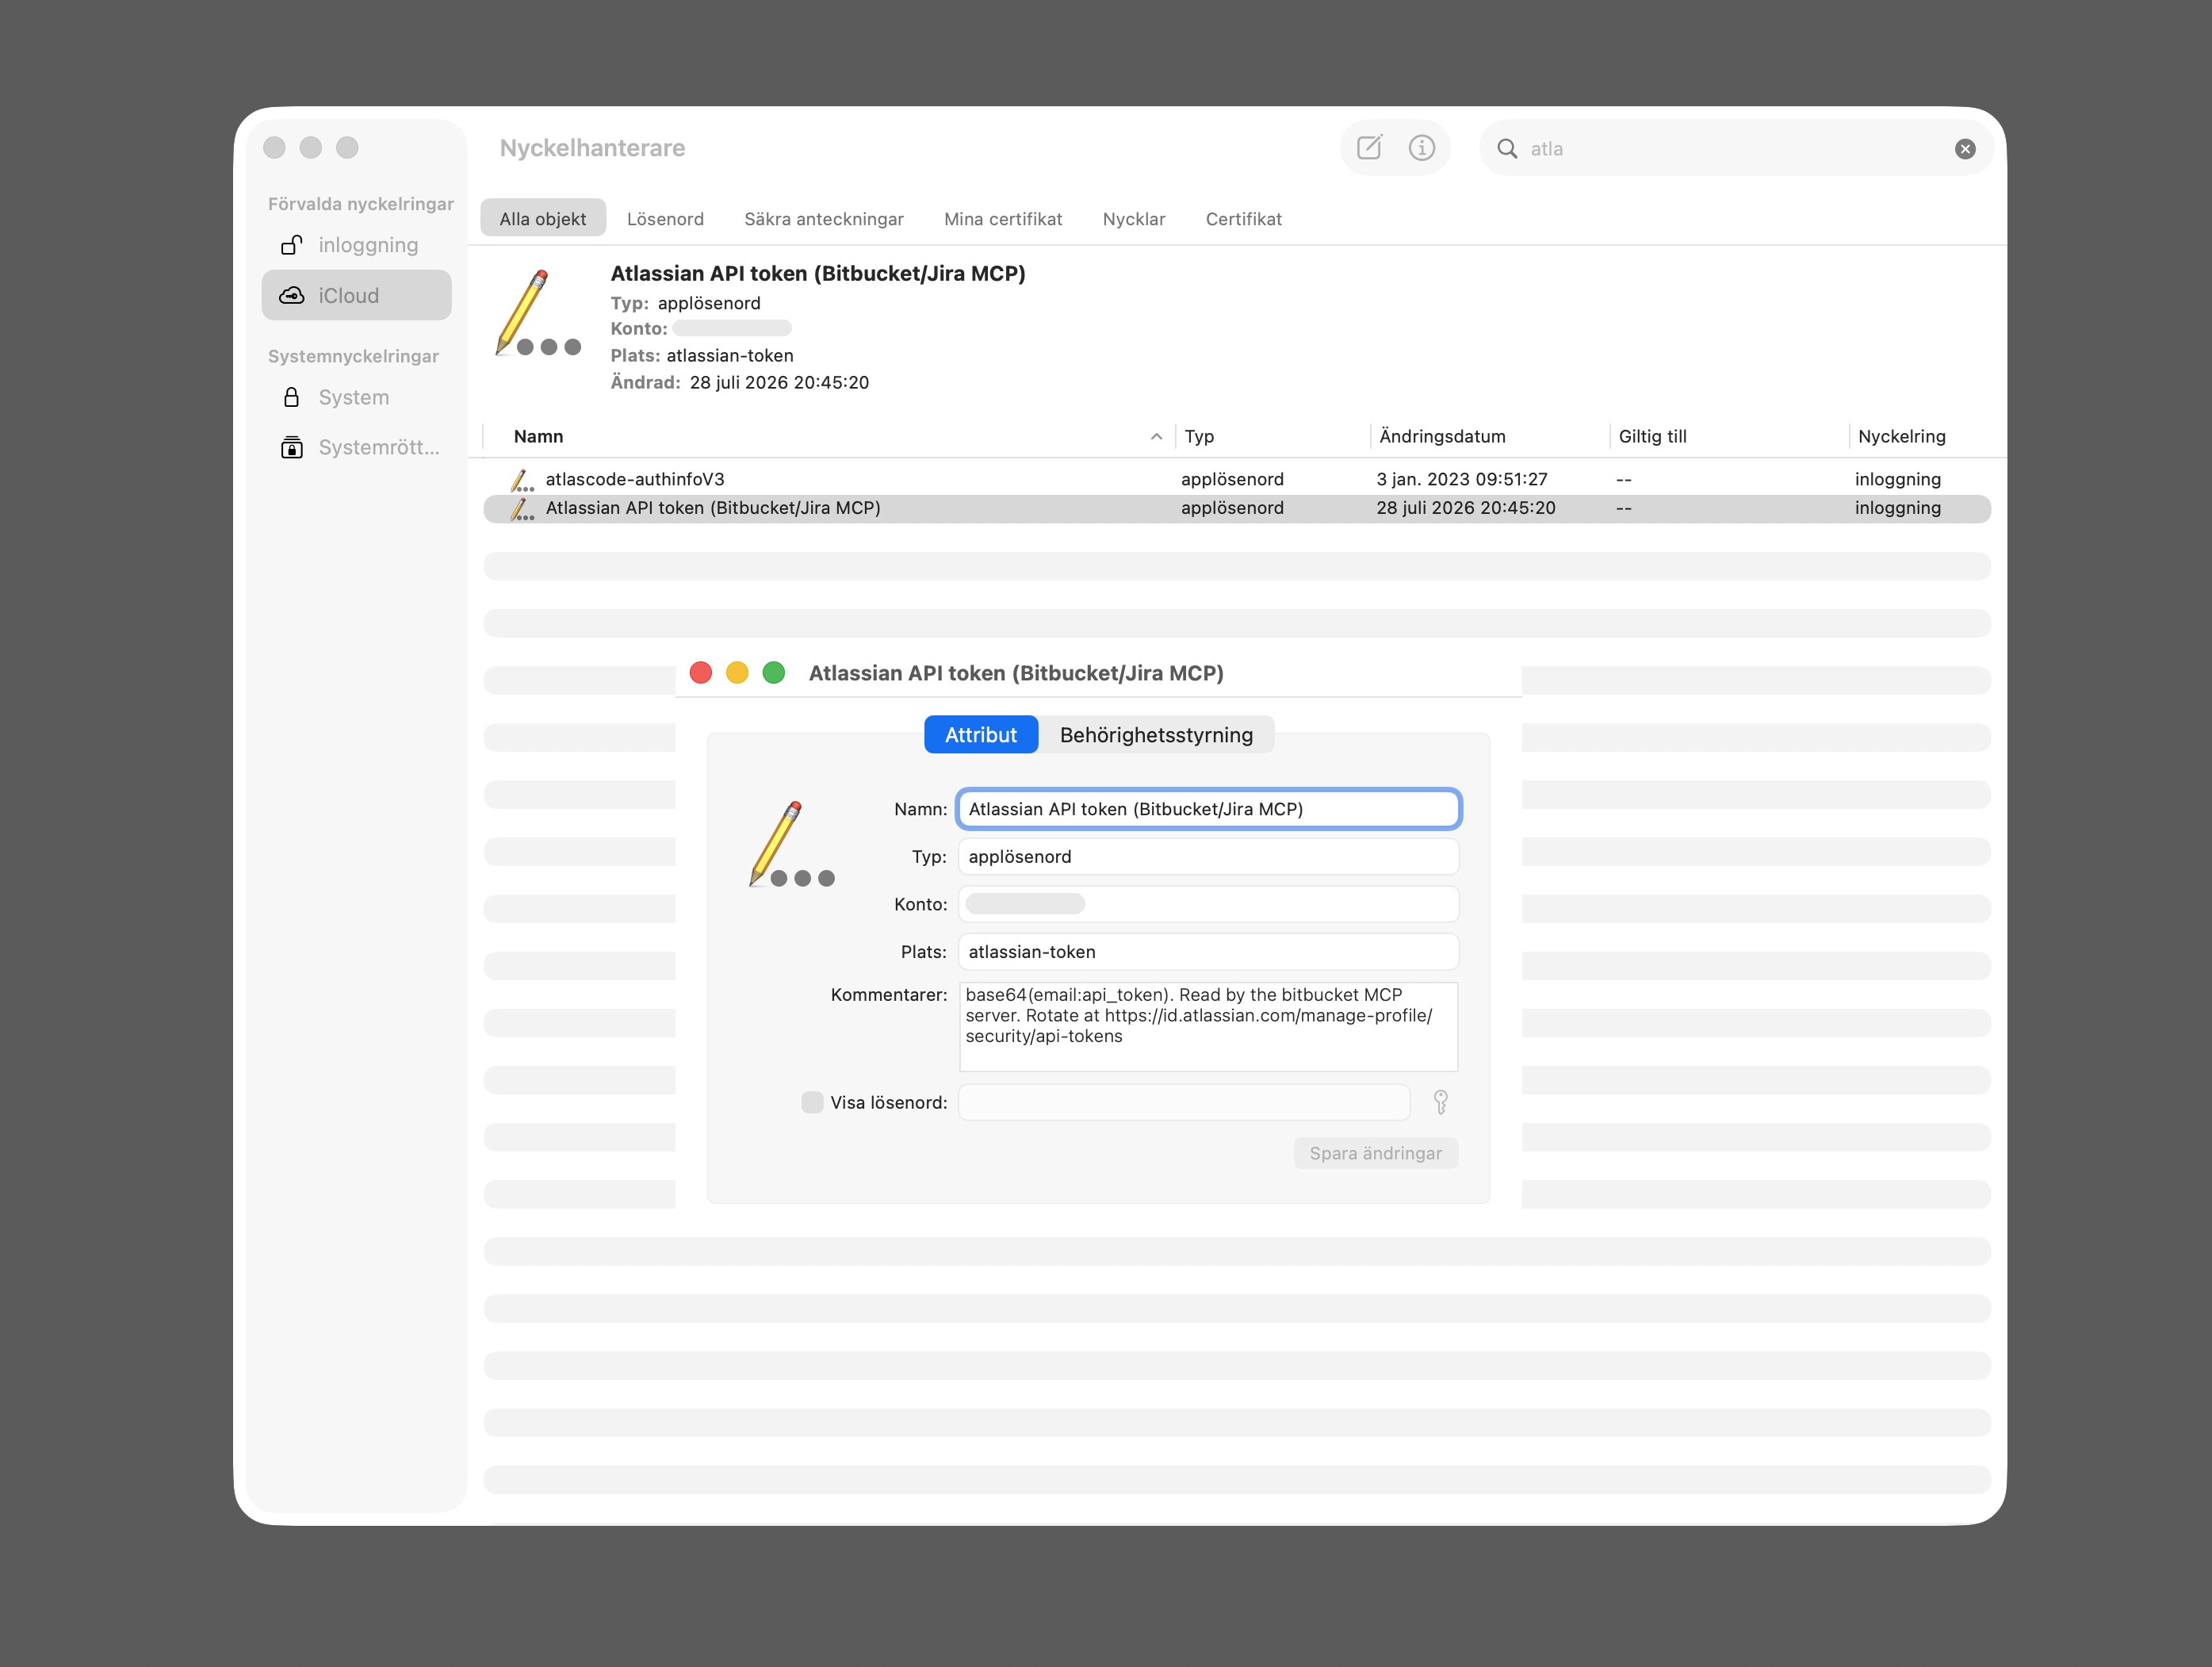Go to the Nycklar tab
Screen dimensions: 2212x1667
pyautogui.click(x=1134, y=219)
